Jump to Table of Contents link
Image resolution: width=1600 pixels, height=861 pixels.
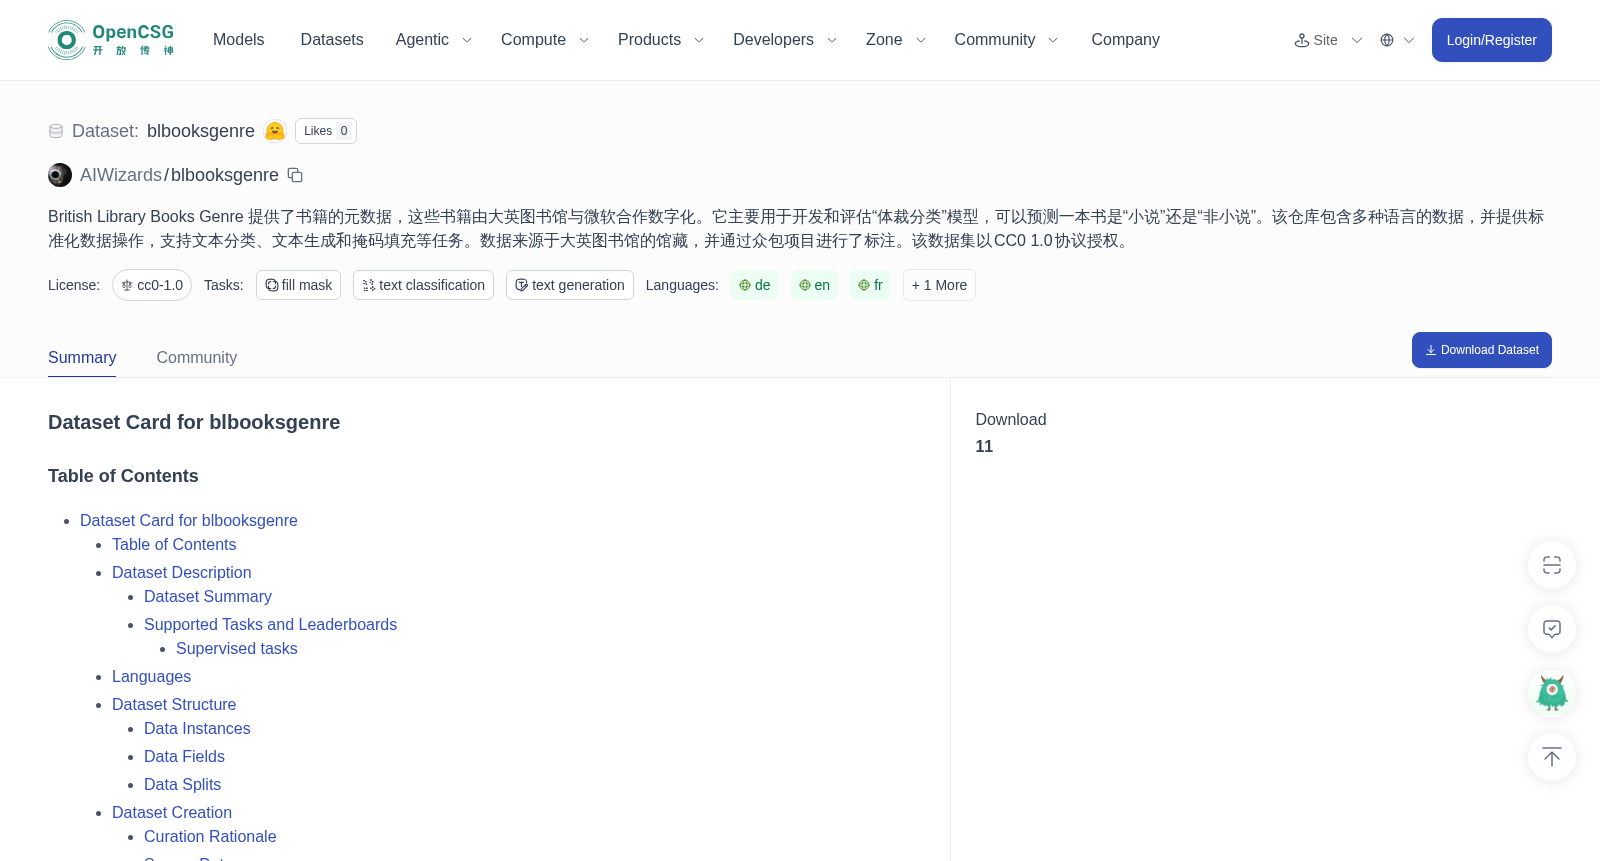pos(174,544)
